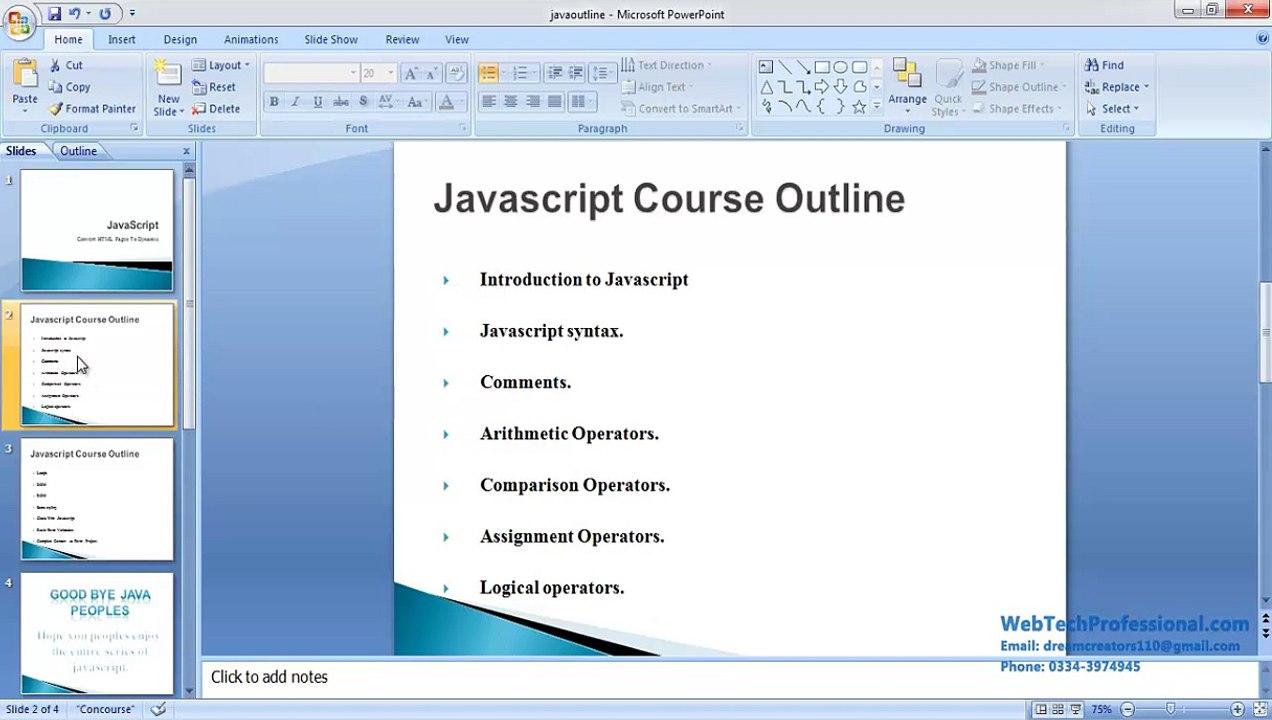
Task: Delete the current slide
Action: [x=216, y=109]
